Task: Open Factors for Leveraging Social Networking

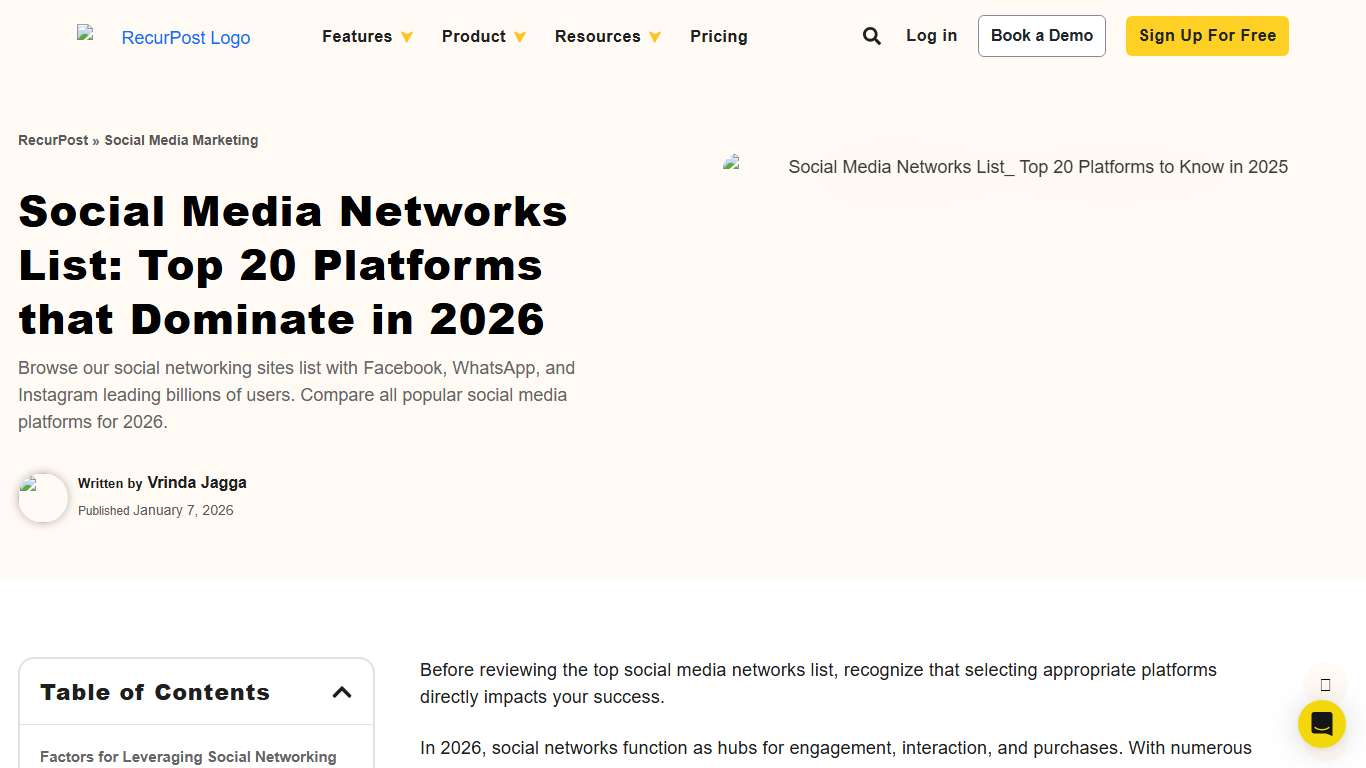Action: pos(187,757)
